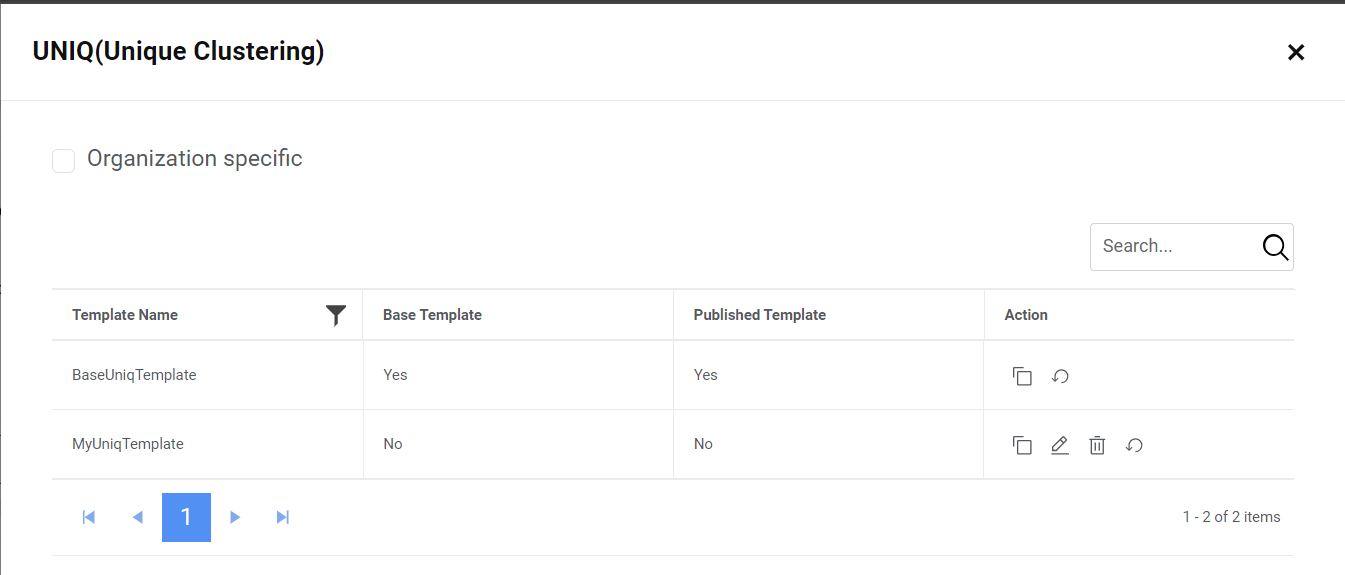This screenshot has width=1345, height=575.
Task: Close the UNIQ(Unique Clustering) dialog
Action: coord(1296,52)
